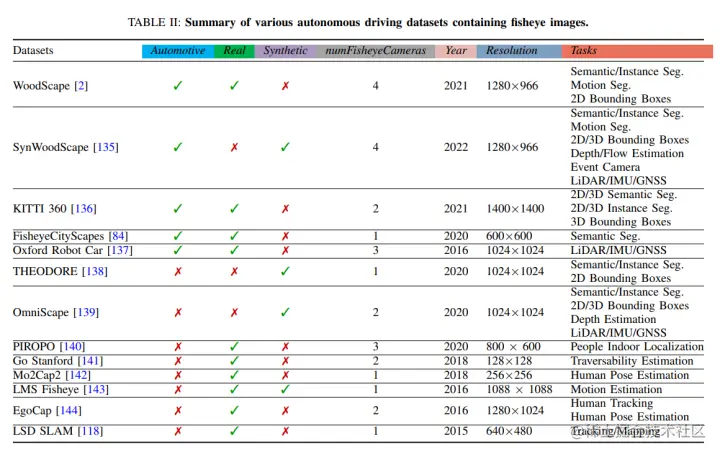This screenshot has width=720, height=454.
Task: Click citation [141] after Go Stanford
Action: pyautogui.click(x=90, y=361)
